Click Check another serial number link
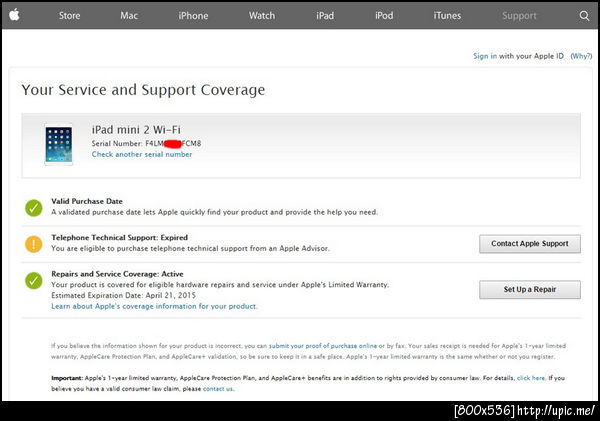 tap(142, 154)
